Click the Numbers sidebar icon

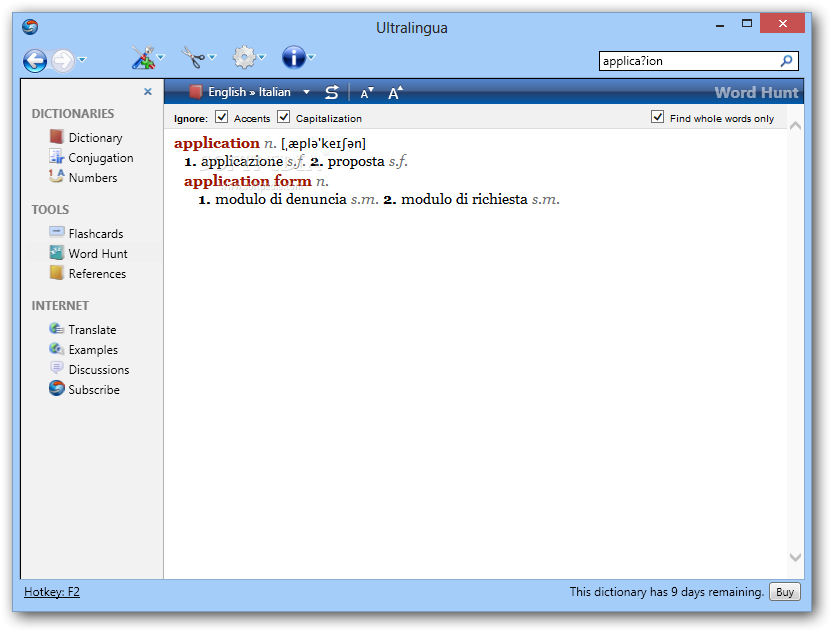(56, 176)
